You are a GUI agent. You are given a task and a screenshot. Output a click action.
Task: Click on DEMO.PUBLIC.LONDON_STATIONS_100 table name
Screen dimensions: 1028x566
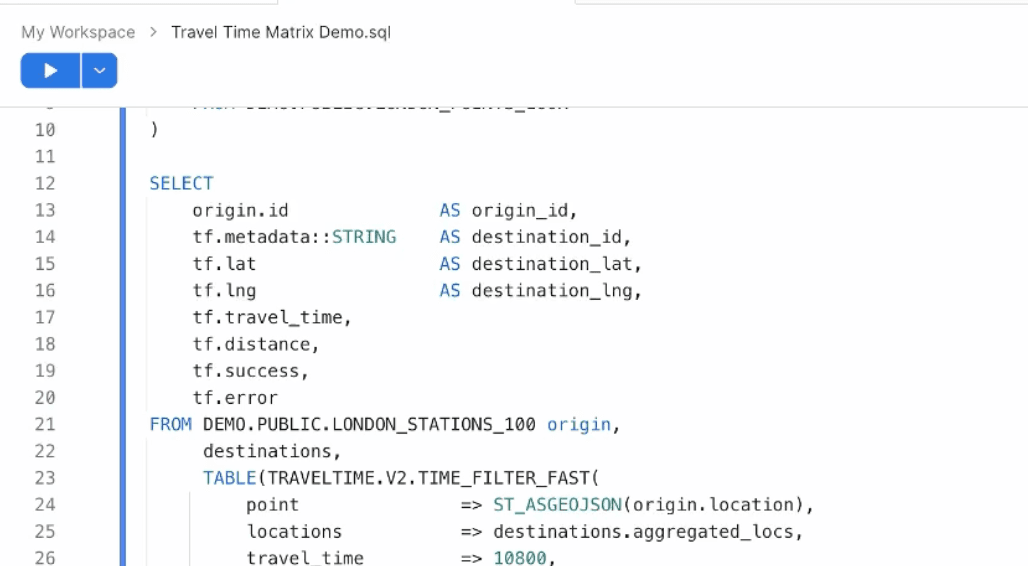[369, 424]
